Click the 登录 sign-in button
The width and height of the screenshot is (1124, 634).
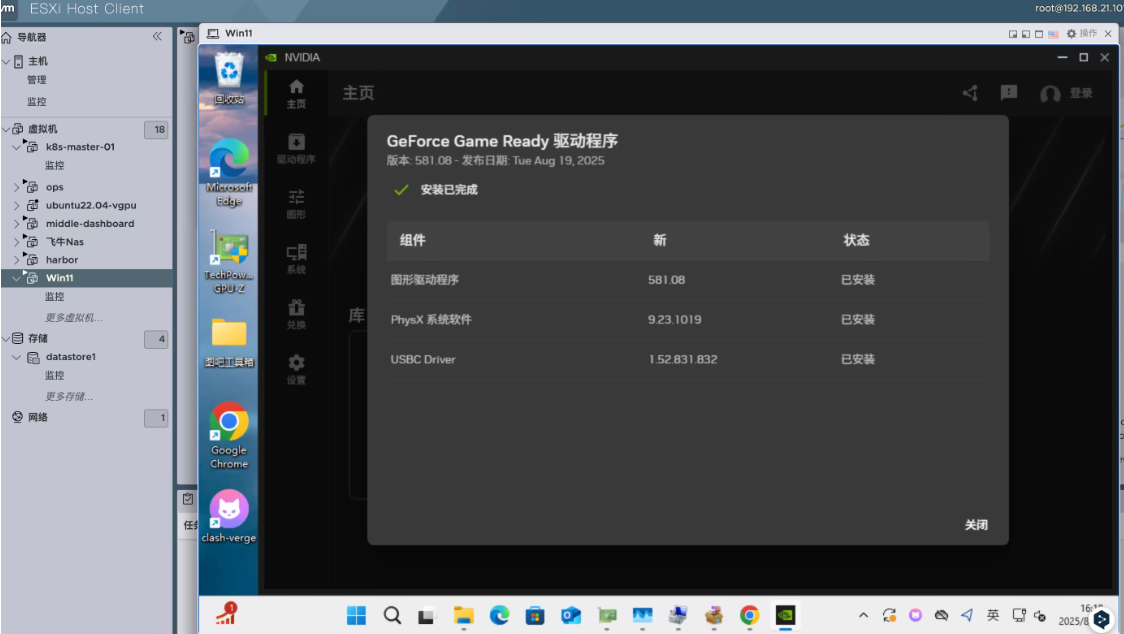click(1081, 93)
